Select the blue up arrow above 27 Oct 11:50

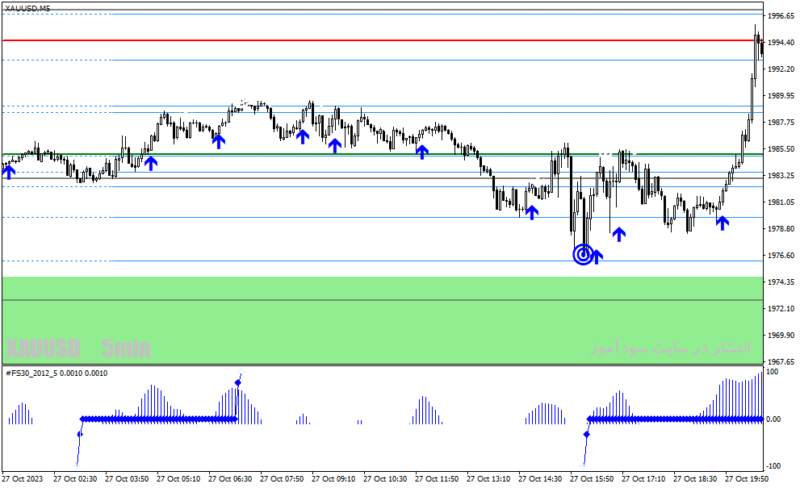421,152
